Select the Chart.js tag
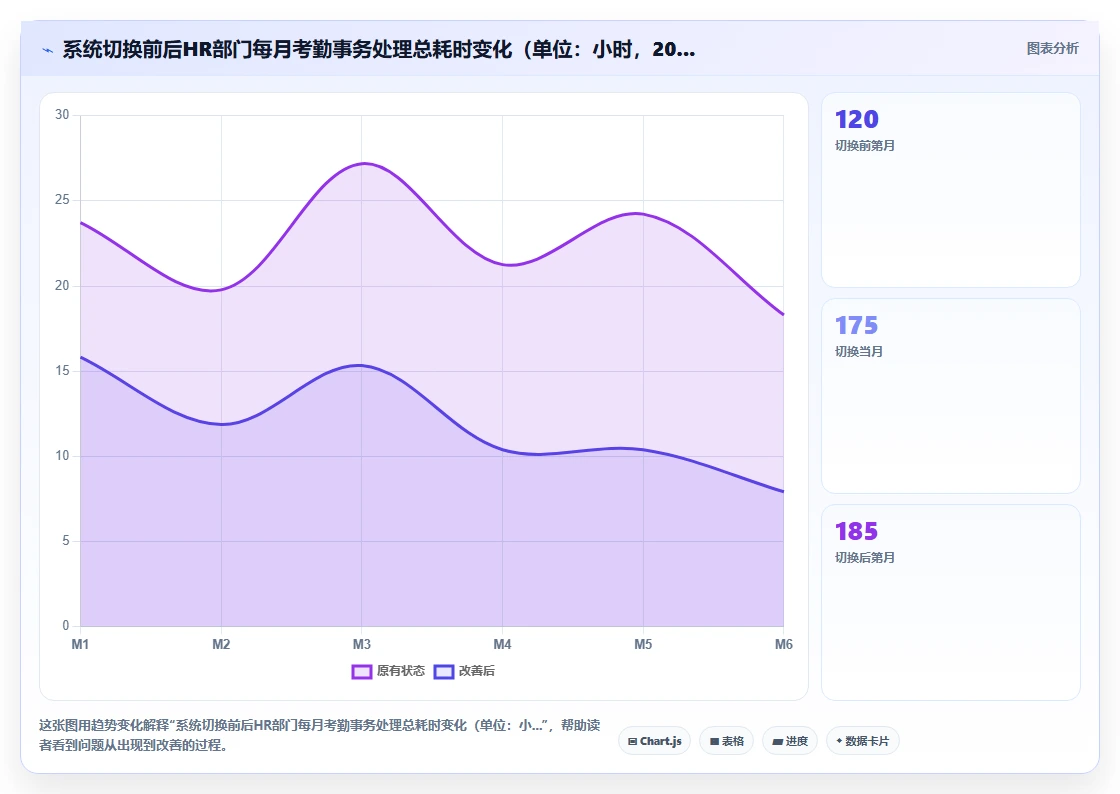Viewport: 1120px width, 794px height. (654, 741)
